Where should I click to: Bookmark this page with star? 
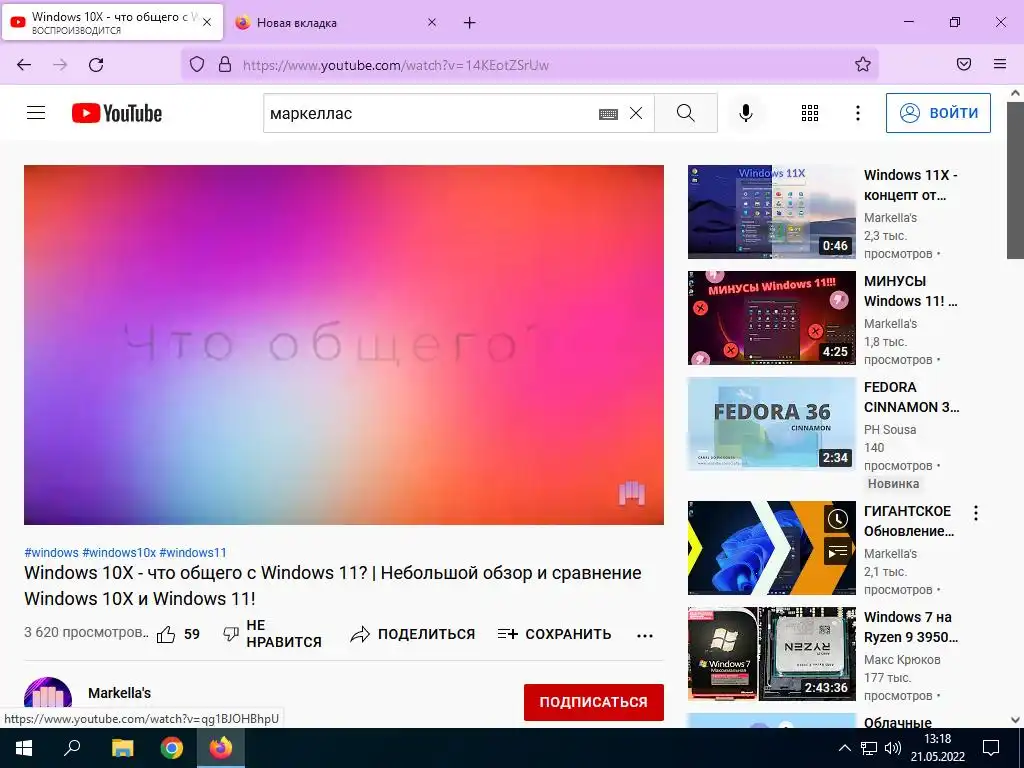863,64
